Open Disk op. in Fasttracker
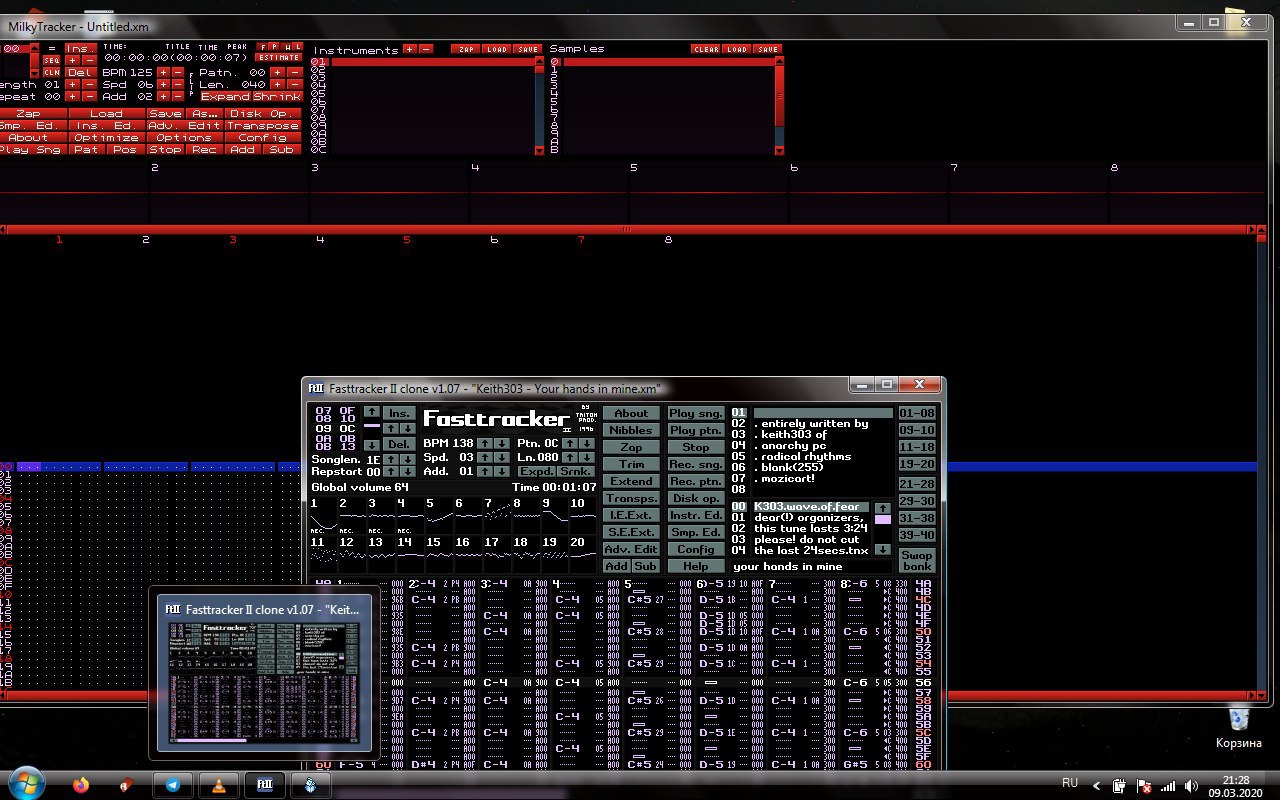This screenshot has width=1280, height=800. coord(696,498)
